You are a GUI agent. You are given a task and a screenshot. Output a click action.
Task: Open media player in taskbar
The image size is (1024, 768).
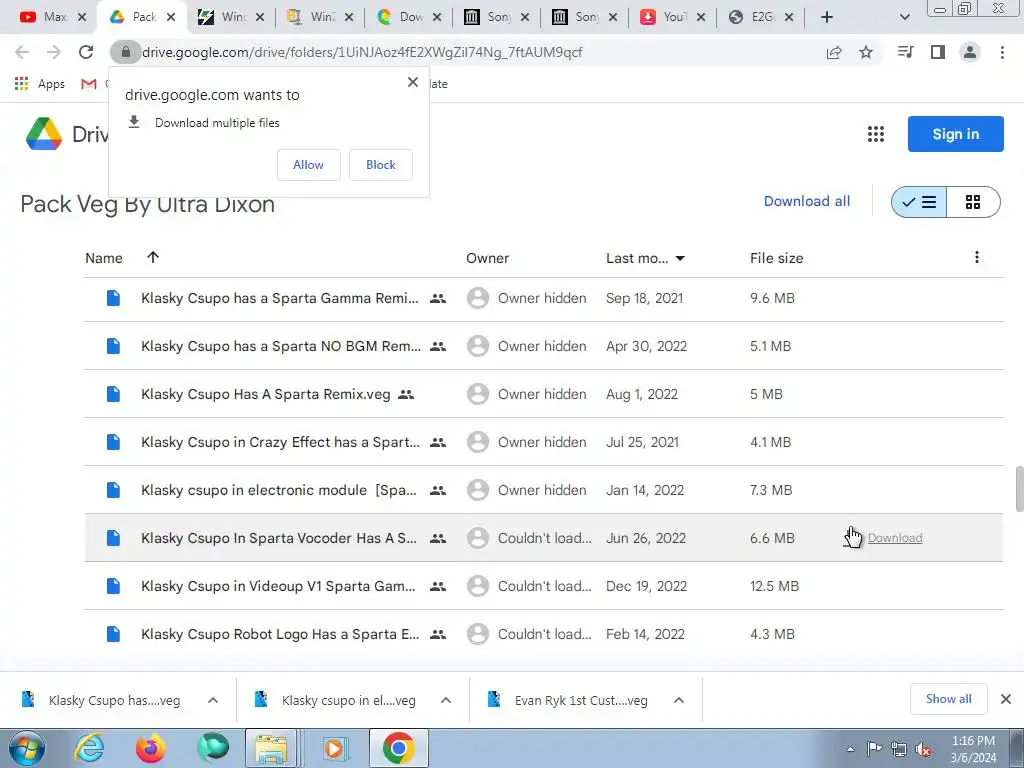(x=335, y=748)
